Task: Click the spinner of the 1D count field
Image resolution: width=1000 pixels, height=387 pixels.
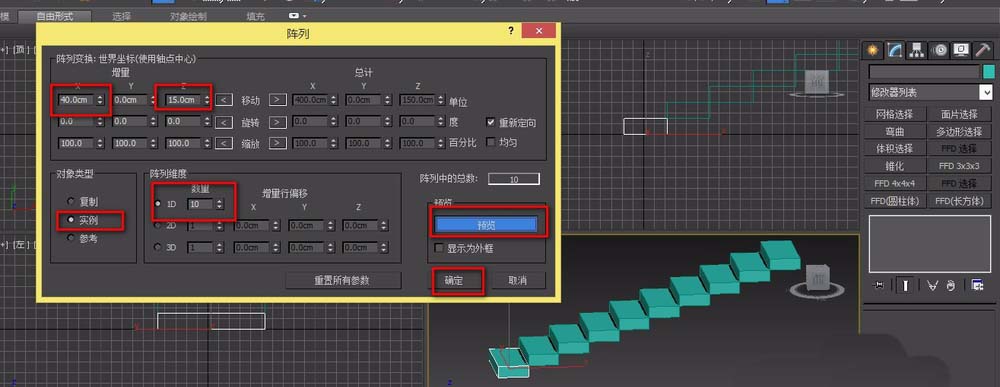Action: pyautogui.click(x=220, y=204)
